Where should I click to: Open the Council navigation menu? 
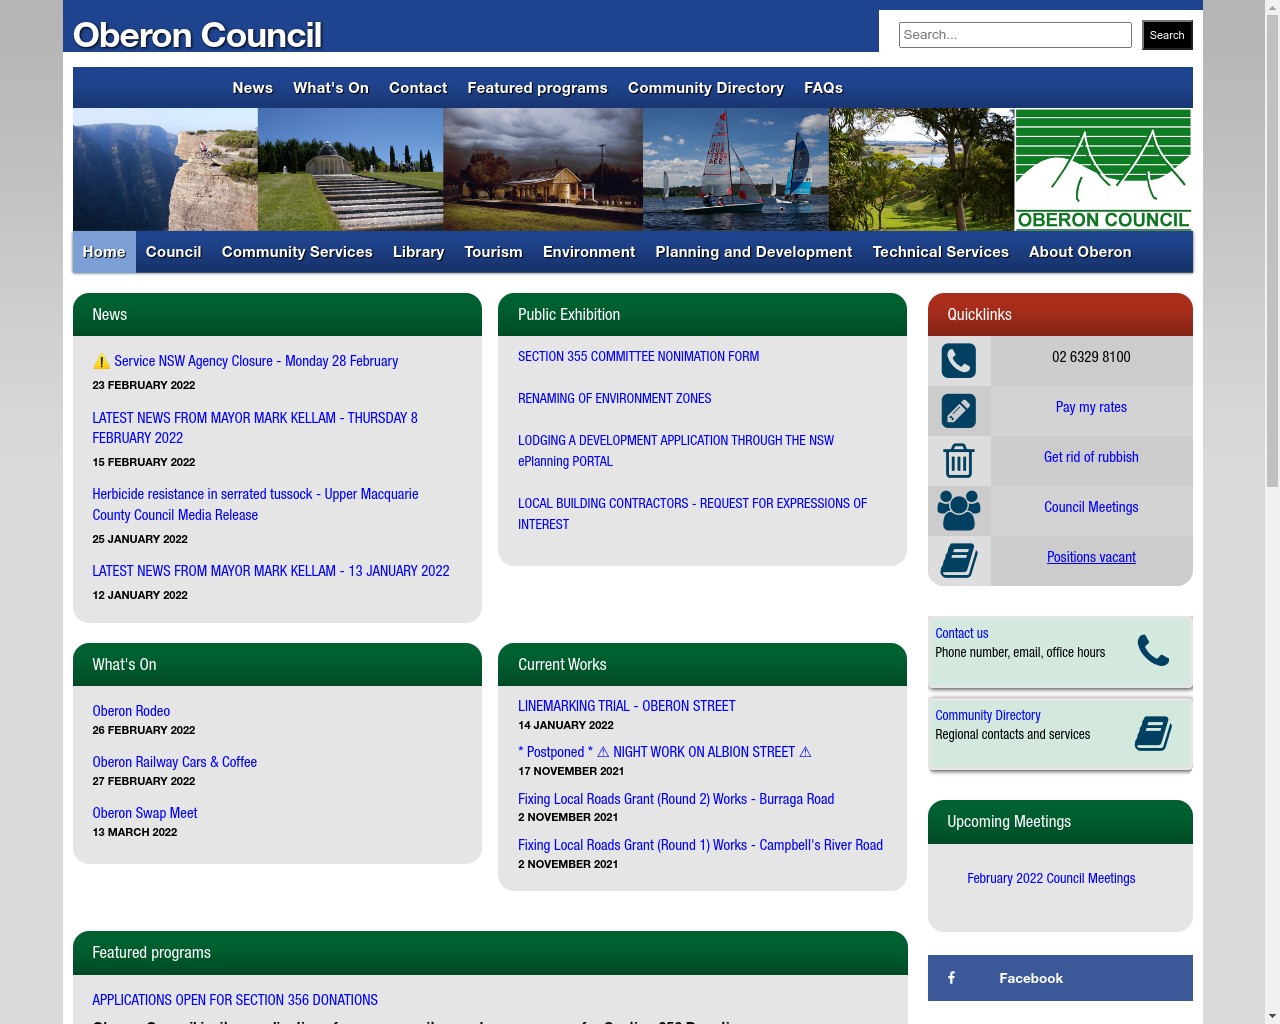(x=174, y=252)
